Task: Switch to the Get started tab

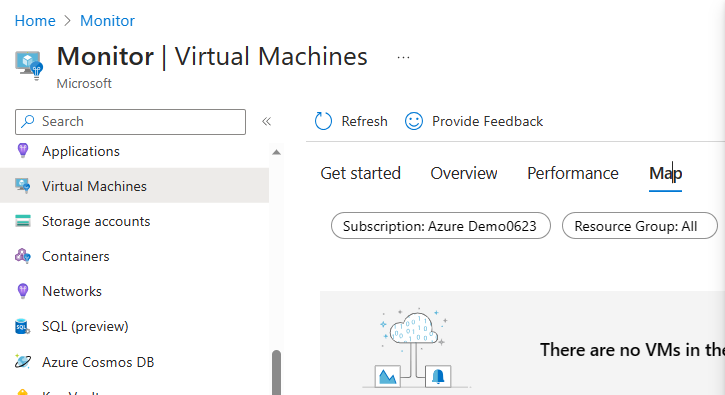Action: [x=361, y=173]
